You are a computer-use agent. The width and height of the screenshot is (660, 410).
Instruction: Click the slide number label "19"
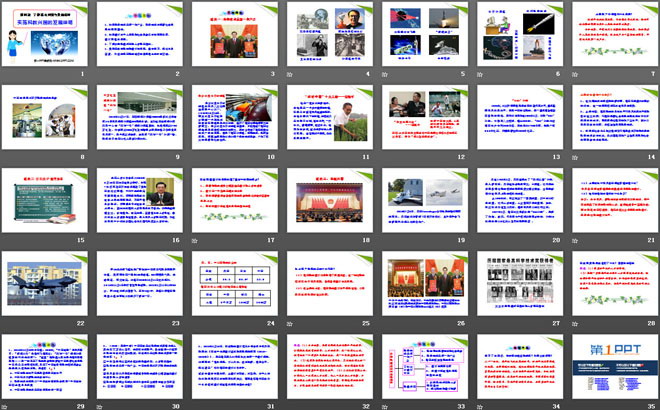(461, 240)
